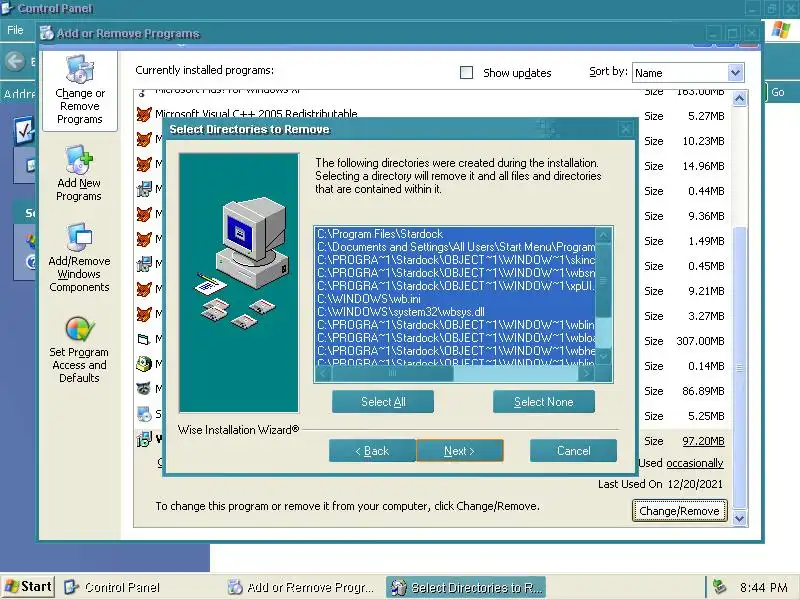Click the Last Used On 12/20/2021 text
This screenshot has width=800, height=600.
point(660,484)
